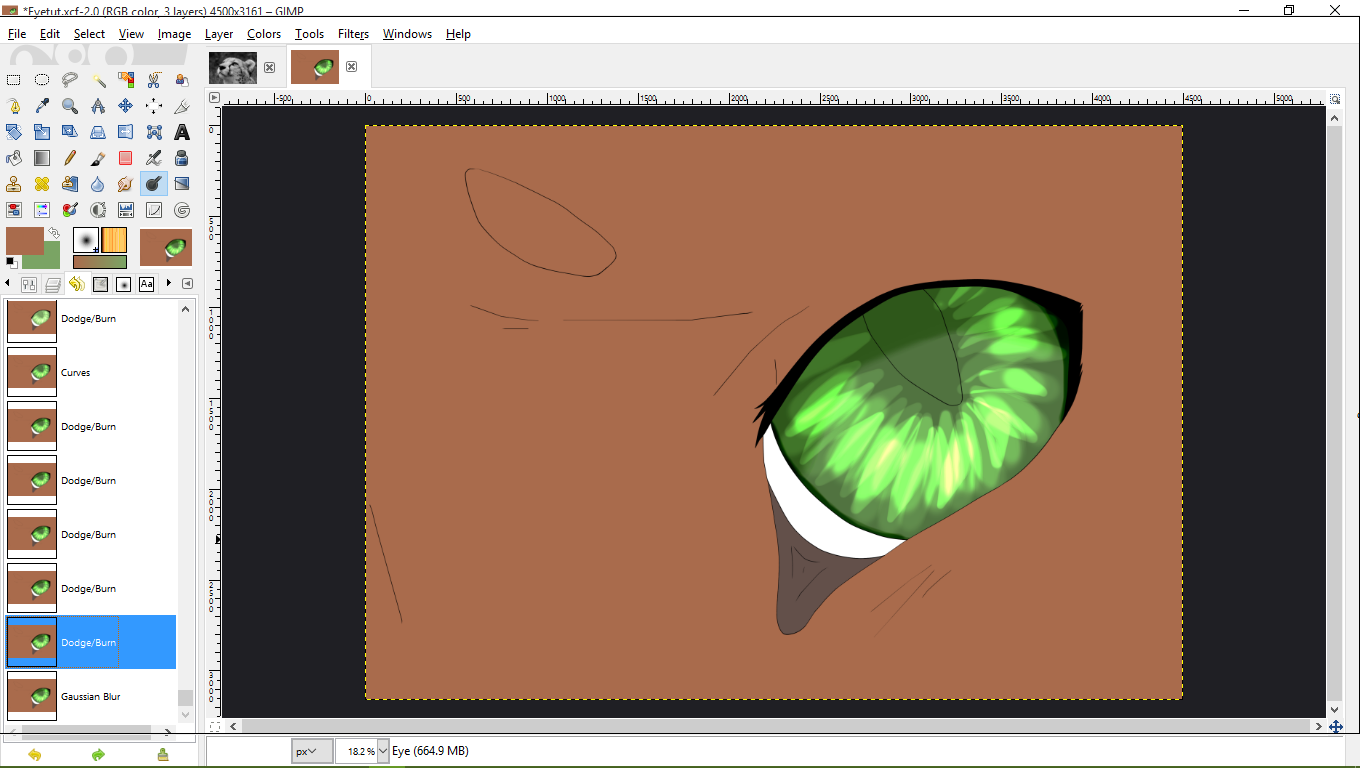
Task: Choose the Foreground Select tool
Action: tap(182, 80)
